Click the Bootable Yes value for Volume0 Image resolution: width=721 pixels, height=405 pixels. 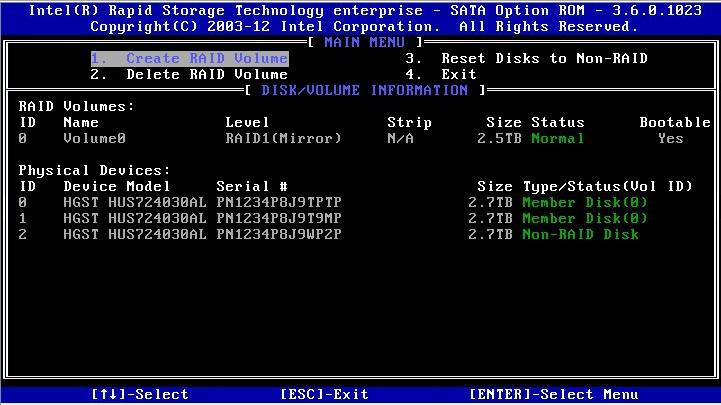pos(670,138)
